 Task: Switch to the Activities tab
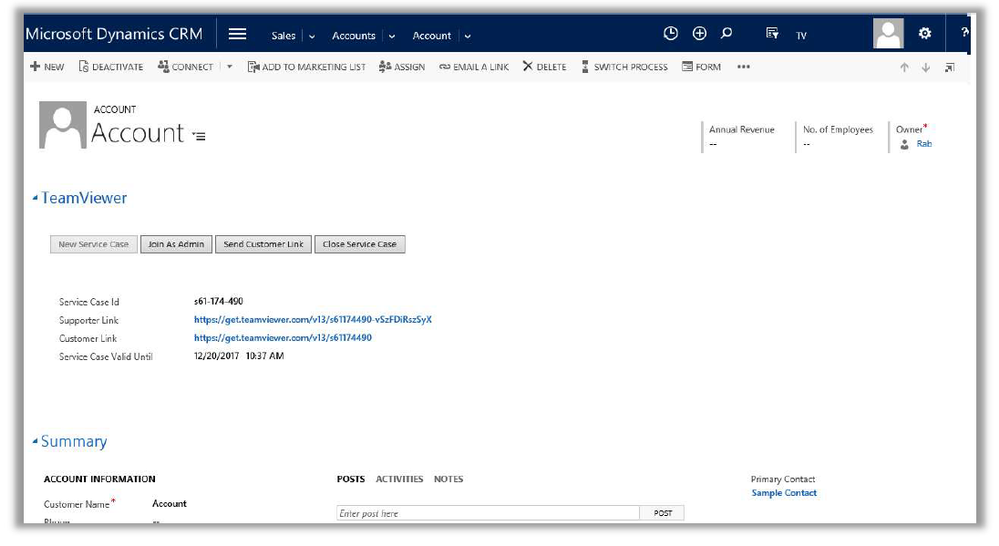(x=399, y=479)
